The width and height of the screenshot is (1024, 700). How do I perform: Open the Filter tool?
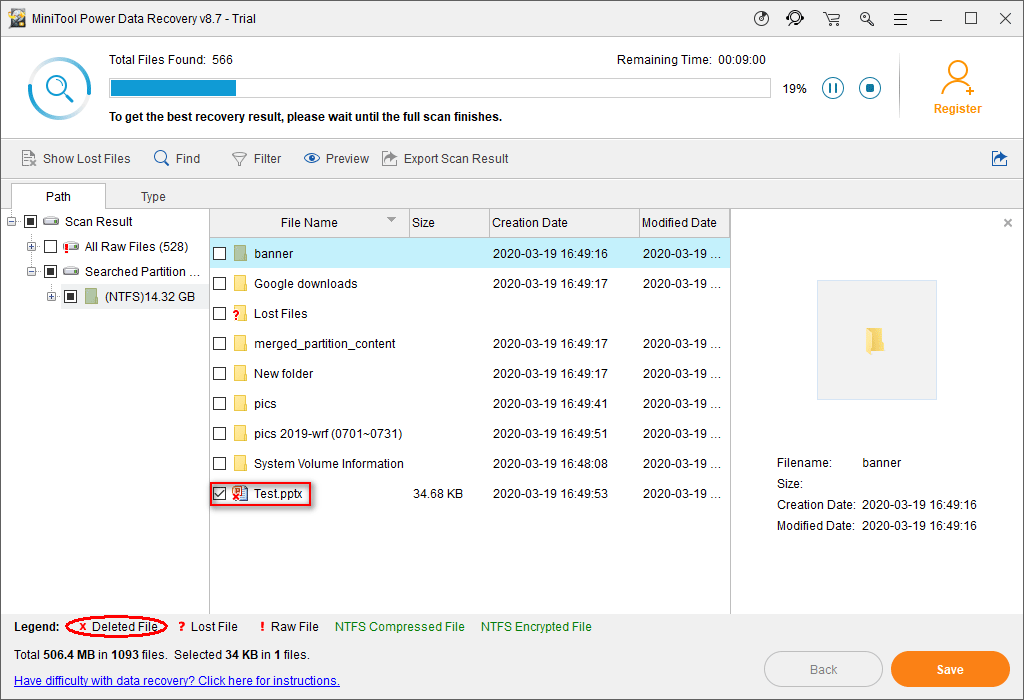[257, 159]
